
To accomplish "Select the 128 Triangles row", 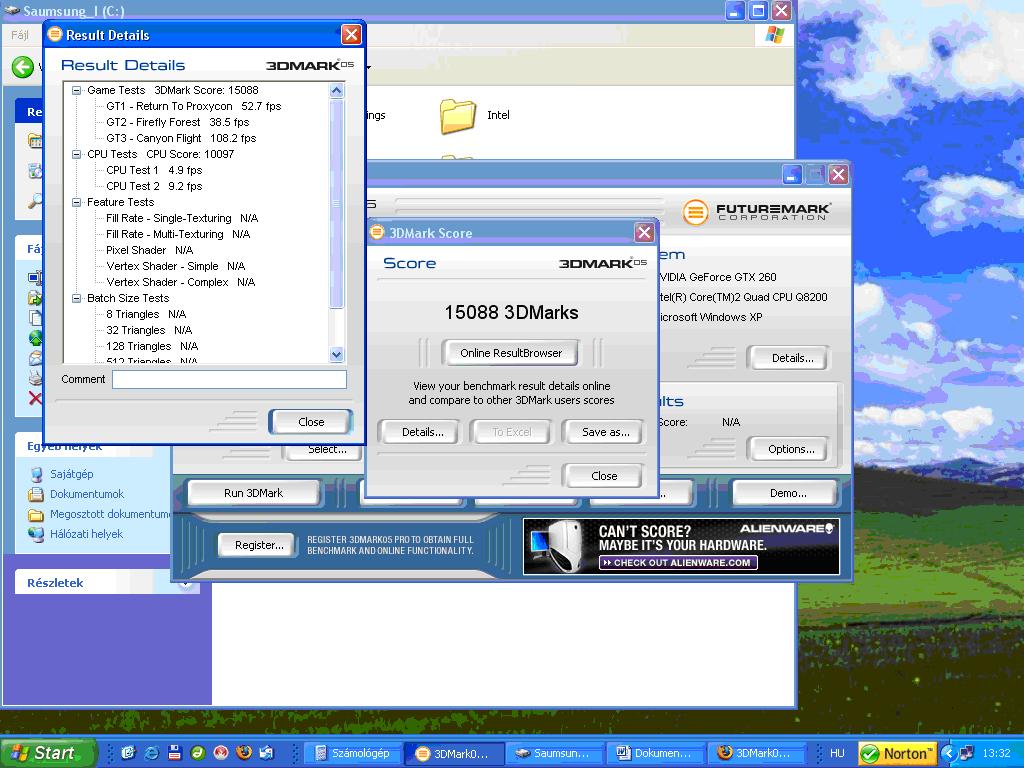I will [152, 346].
